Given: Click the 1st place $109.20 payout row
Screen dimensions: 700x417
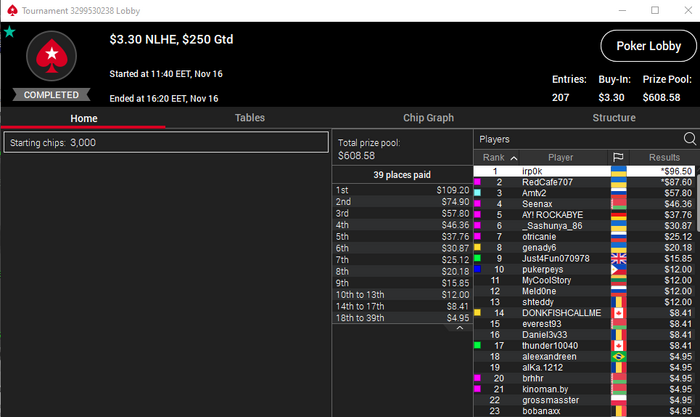Looking at the screenshot, I should pos(402,190).
